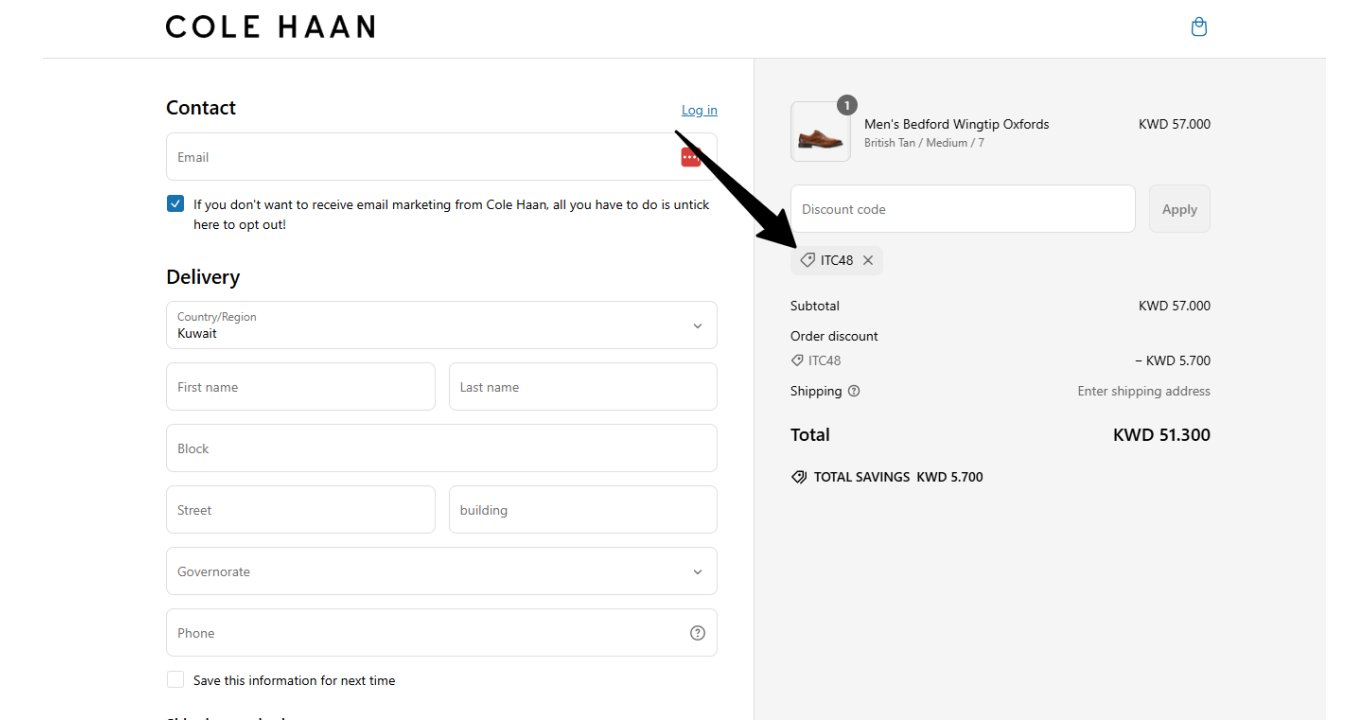
Task: Click the Total amount KWD 51.300
Action: (1161, 435)
